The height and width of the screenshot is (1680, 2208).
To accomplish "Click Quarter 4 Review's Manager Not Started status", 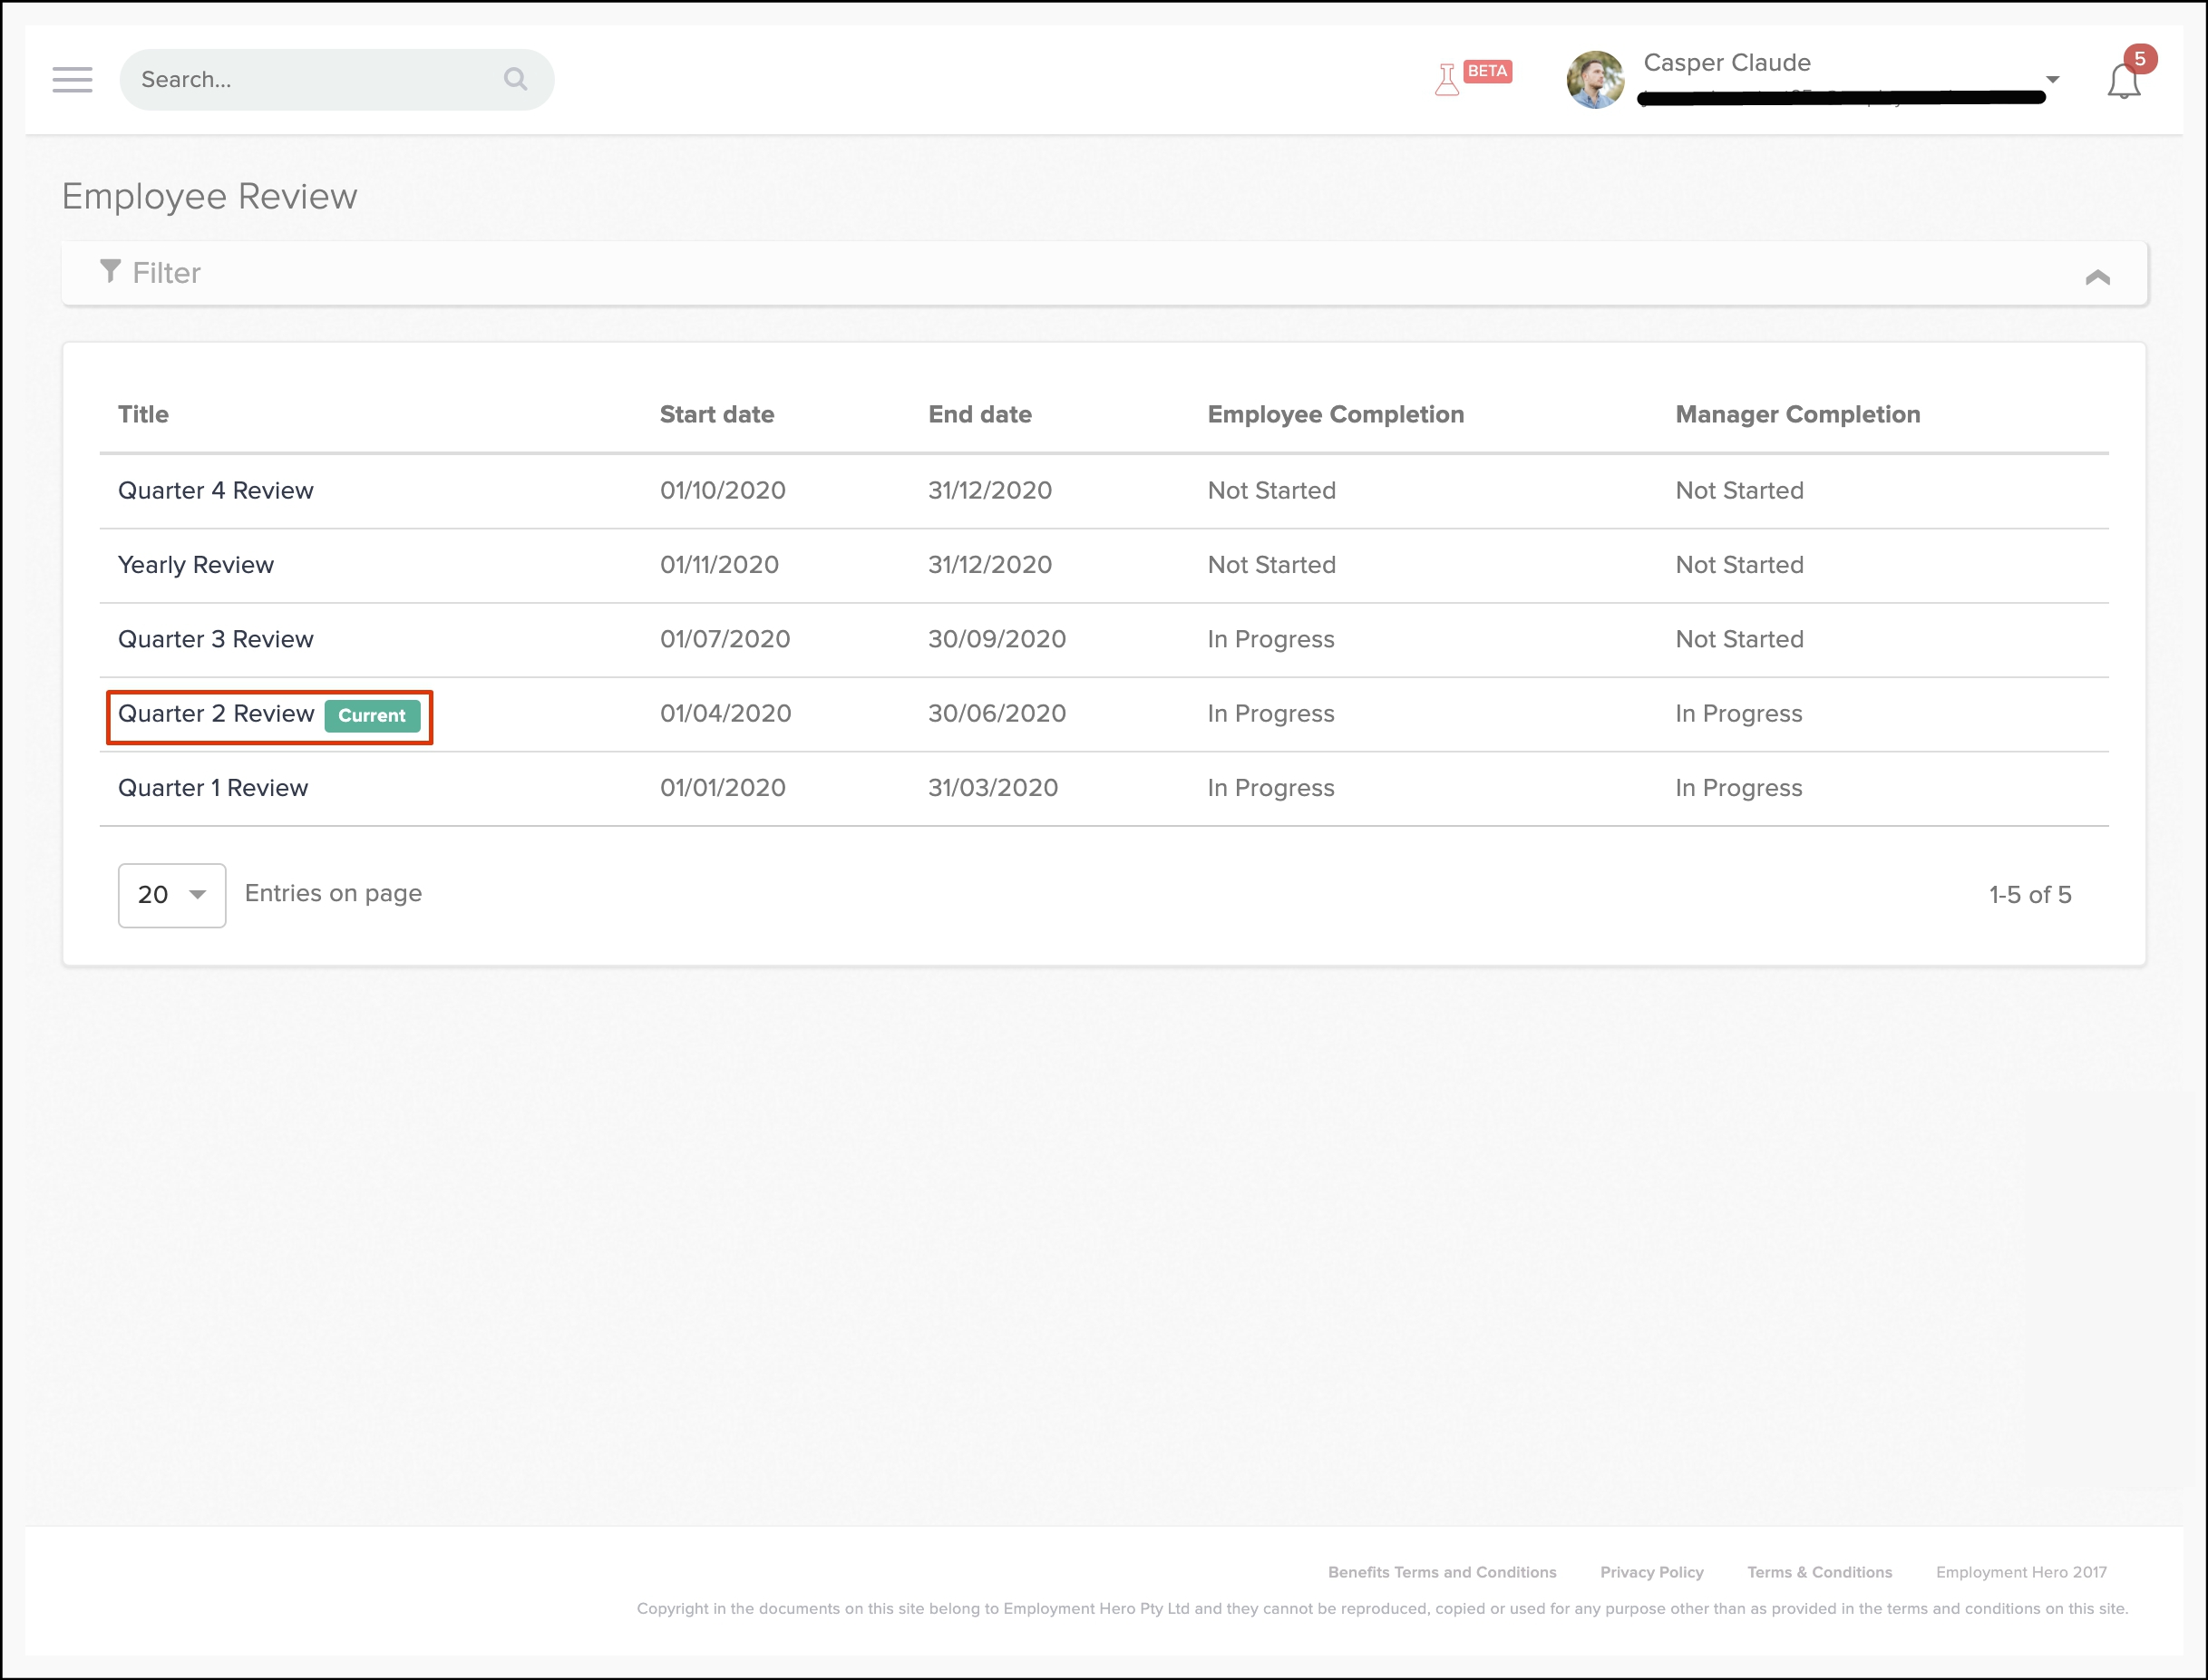I will [1740, 491].
